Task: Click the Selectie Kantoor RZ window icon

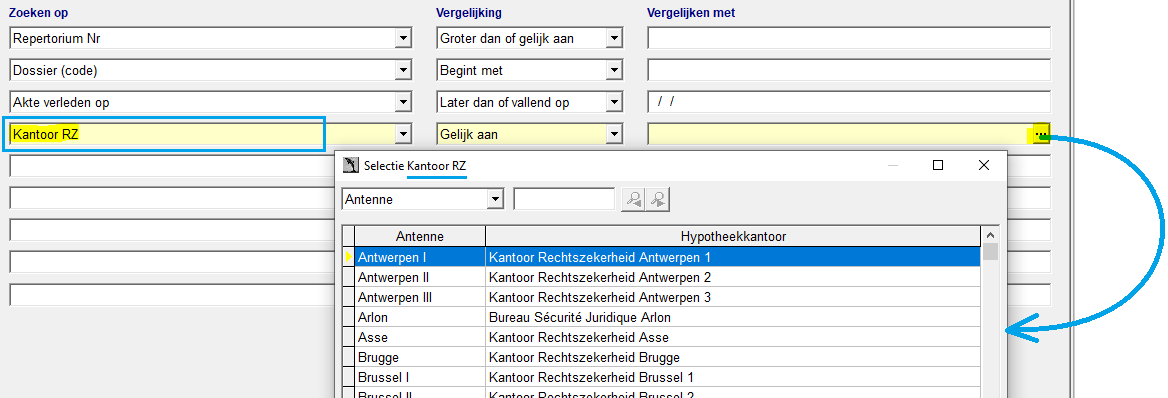Action: pyautogui.click(x=351, y=165)
